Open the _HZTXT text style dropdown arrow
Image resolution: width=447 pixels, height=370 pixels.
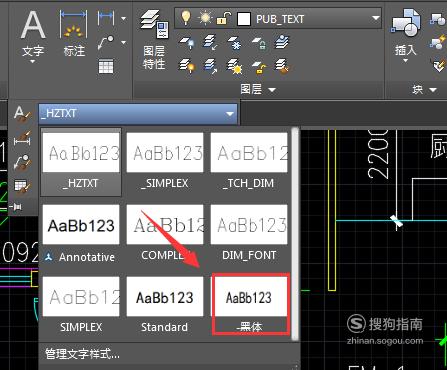click(230, 114)
